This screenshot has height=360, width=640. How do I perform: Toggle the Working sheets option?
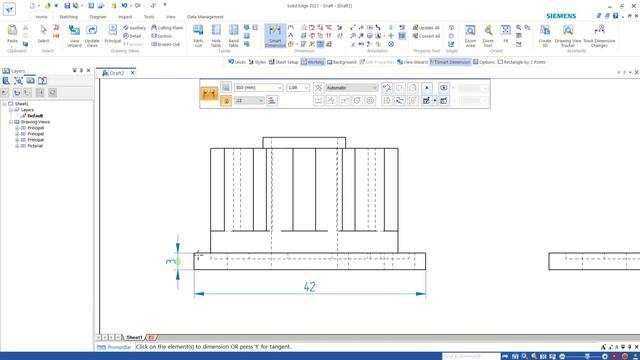[313, 62]
